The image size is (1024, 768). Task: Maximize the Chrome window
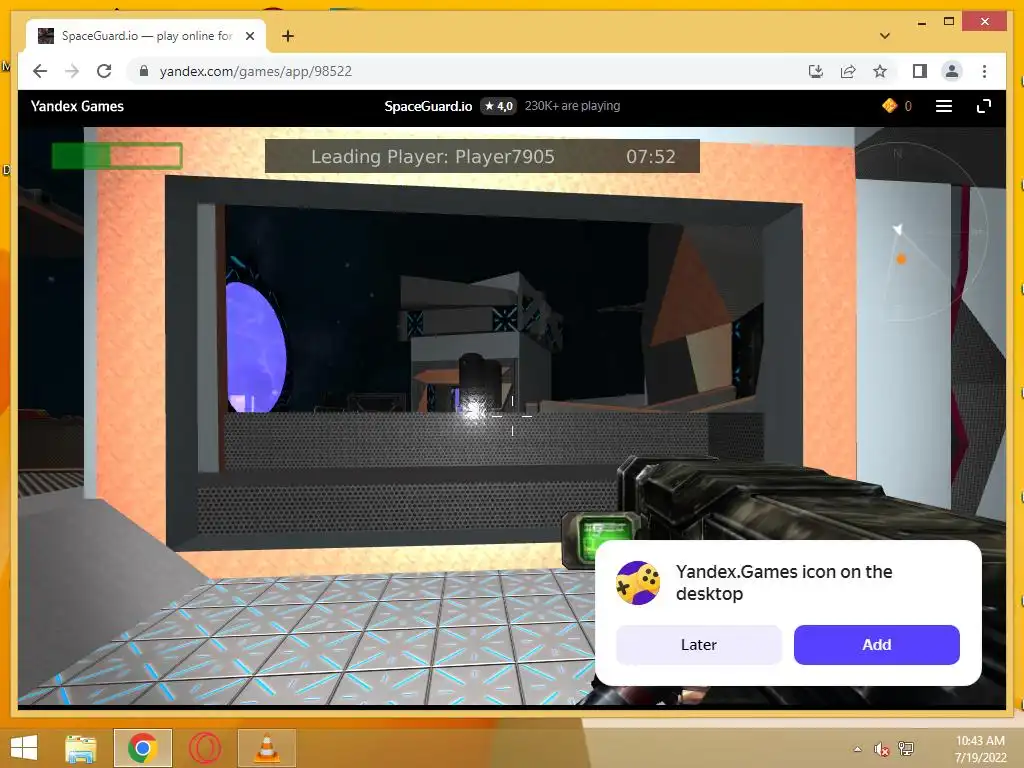[x=949, y=22]
